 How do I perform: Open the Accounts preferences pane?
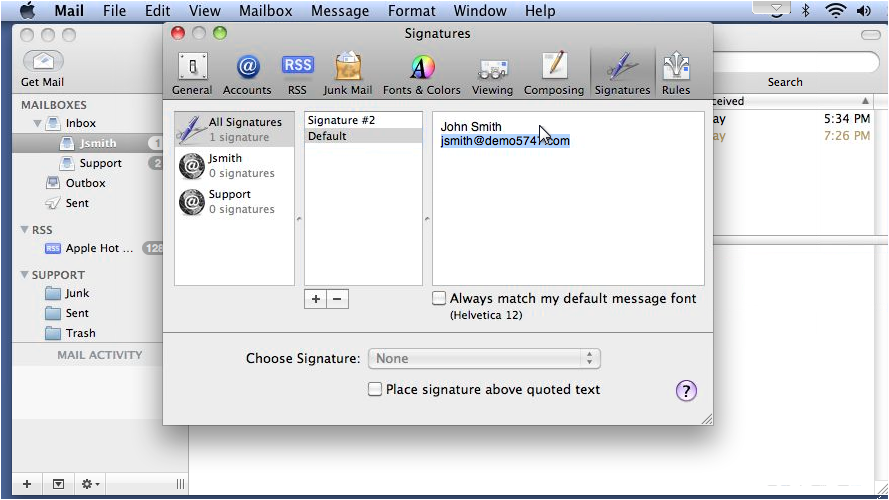click(x=247, y=74)
